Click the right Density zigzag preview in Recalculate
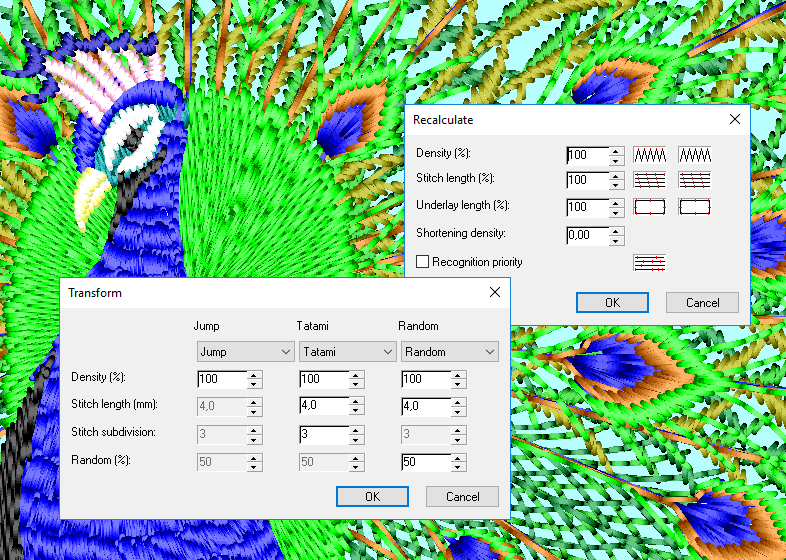 [x=694, y=155]
